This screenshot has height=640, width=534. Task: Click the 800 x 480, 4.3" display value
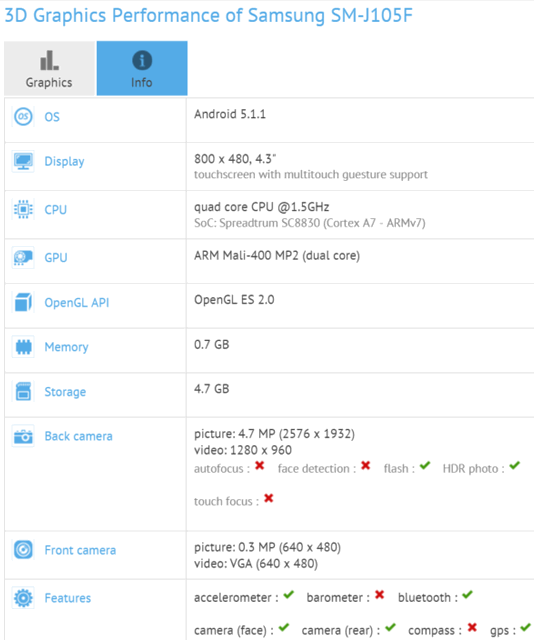tap(235, 158)
